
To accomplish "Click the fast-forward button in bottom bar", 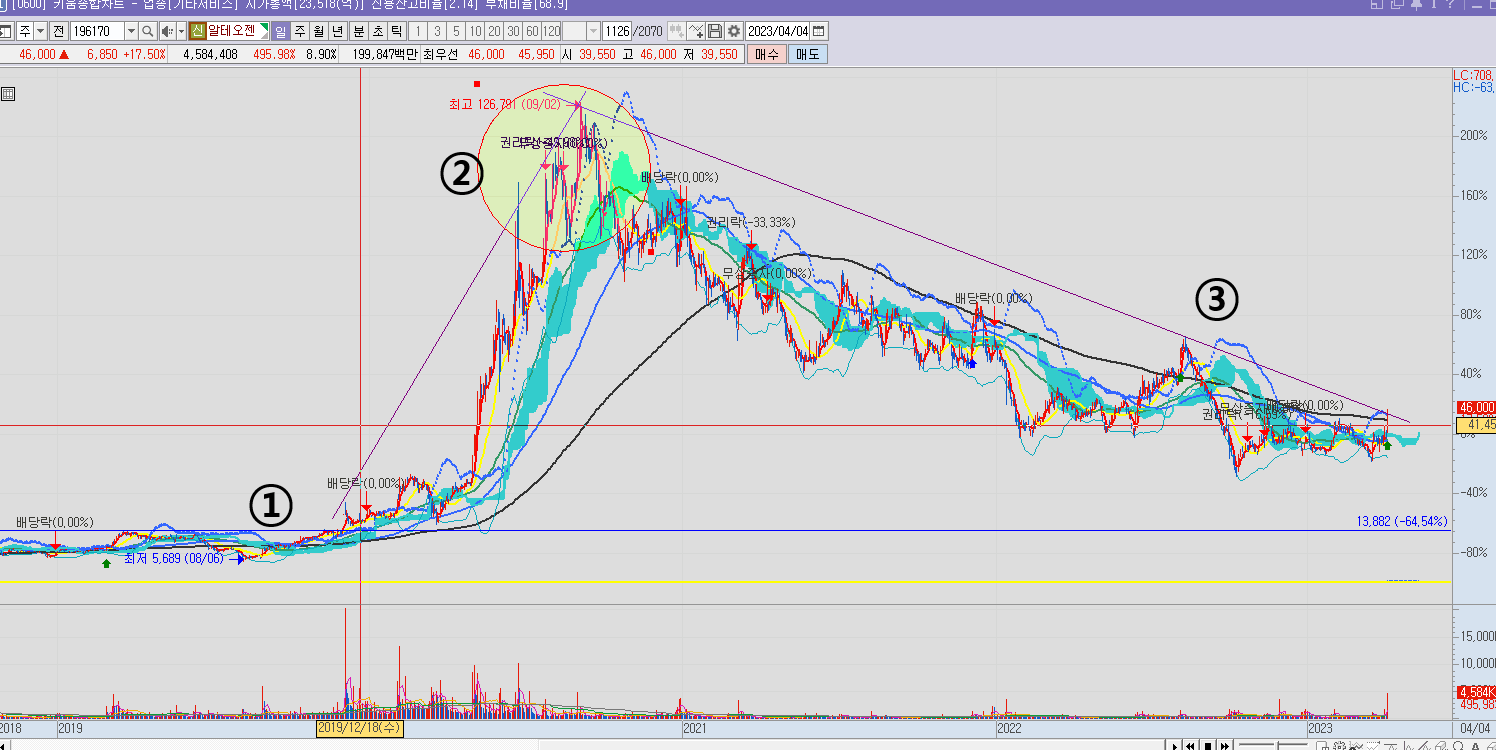I will (x=1224, y=746).
